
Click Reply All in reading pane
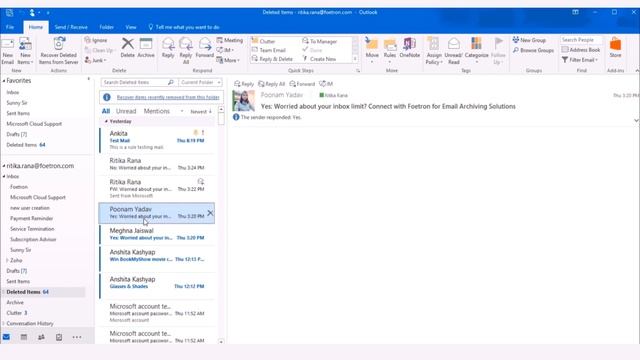(x=271, y=84)
